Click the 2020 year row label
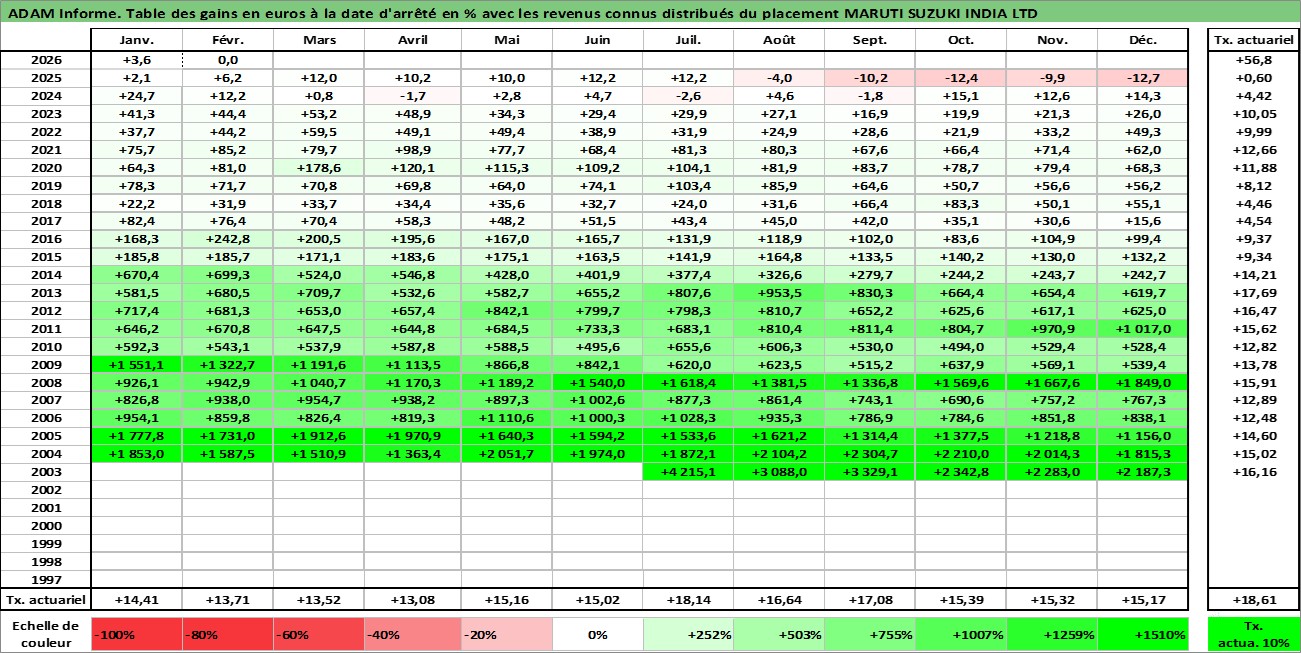1301x653 pixels. 45,167
